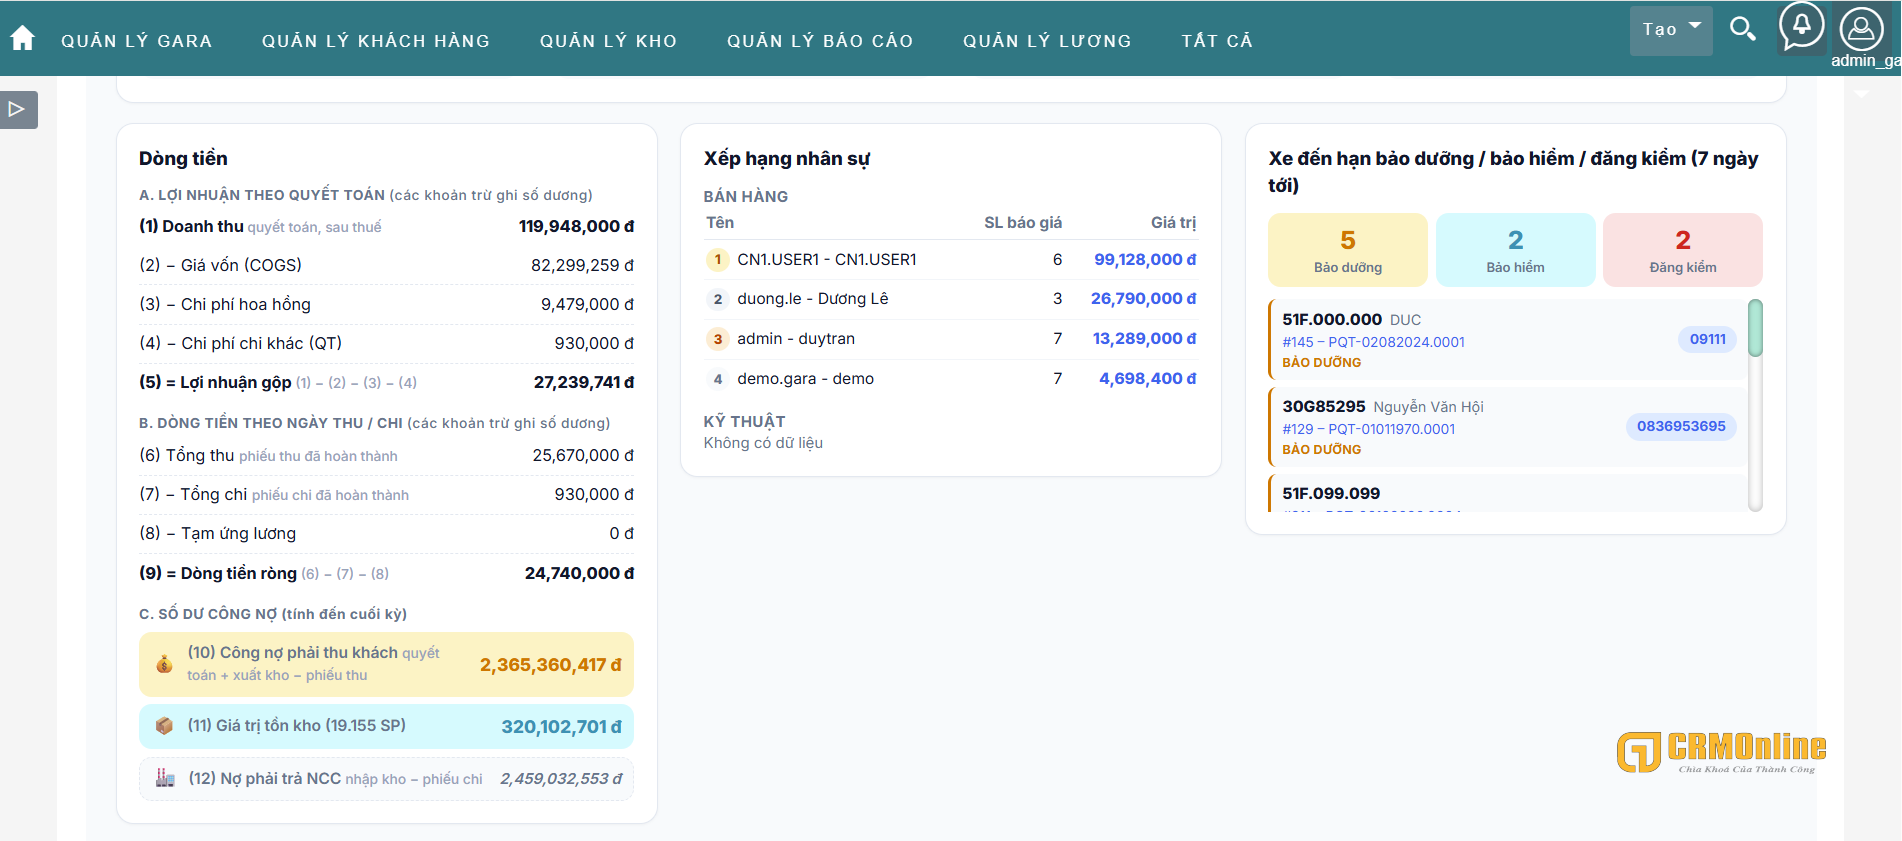Image resolution: width=1902 pixels, height=841 pixels.
Task: Open the Quản Lý Lương menu
Action: click(1047, 41)
